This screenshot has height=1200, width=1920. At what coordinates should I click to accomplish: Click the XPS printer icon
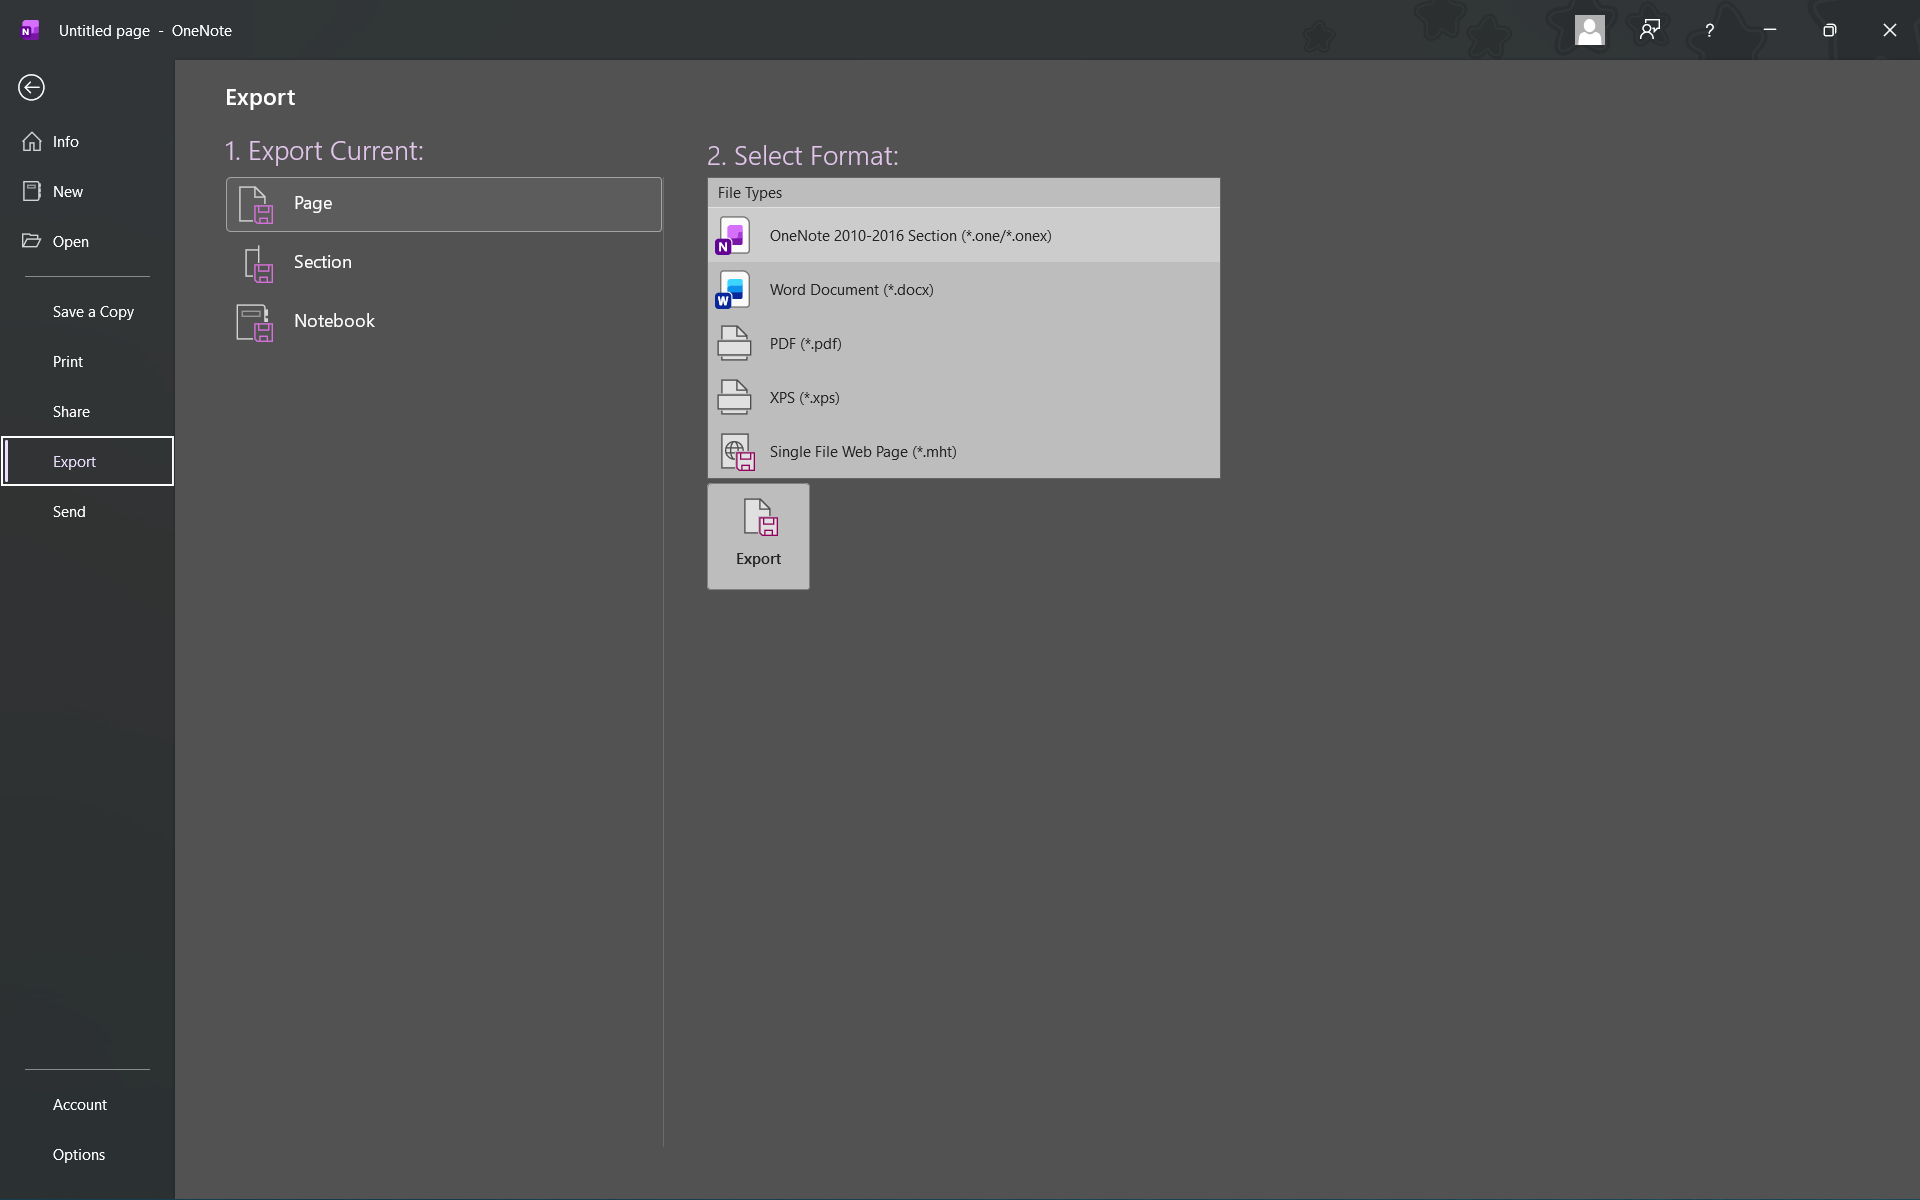click(x=734, y=397)
